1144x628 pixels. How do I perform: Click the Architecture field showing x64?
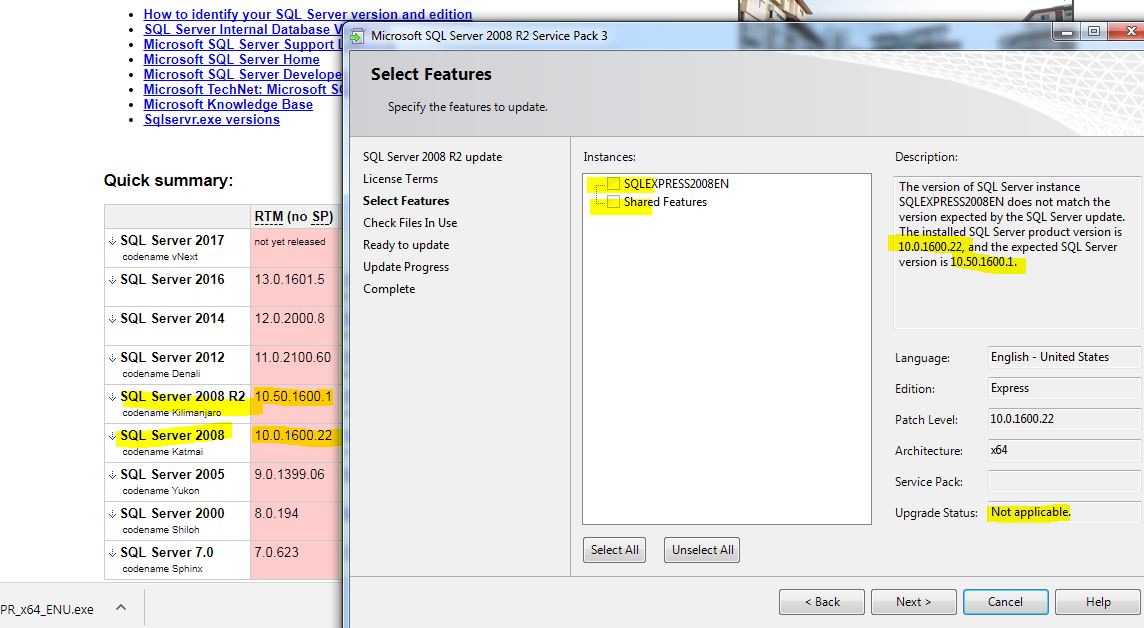(x=1064, y=450)
